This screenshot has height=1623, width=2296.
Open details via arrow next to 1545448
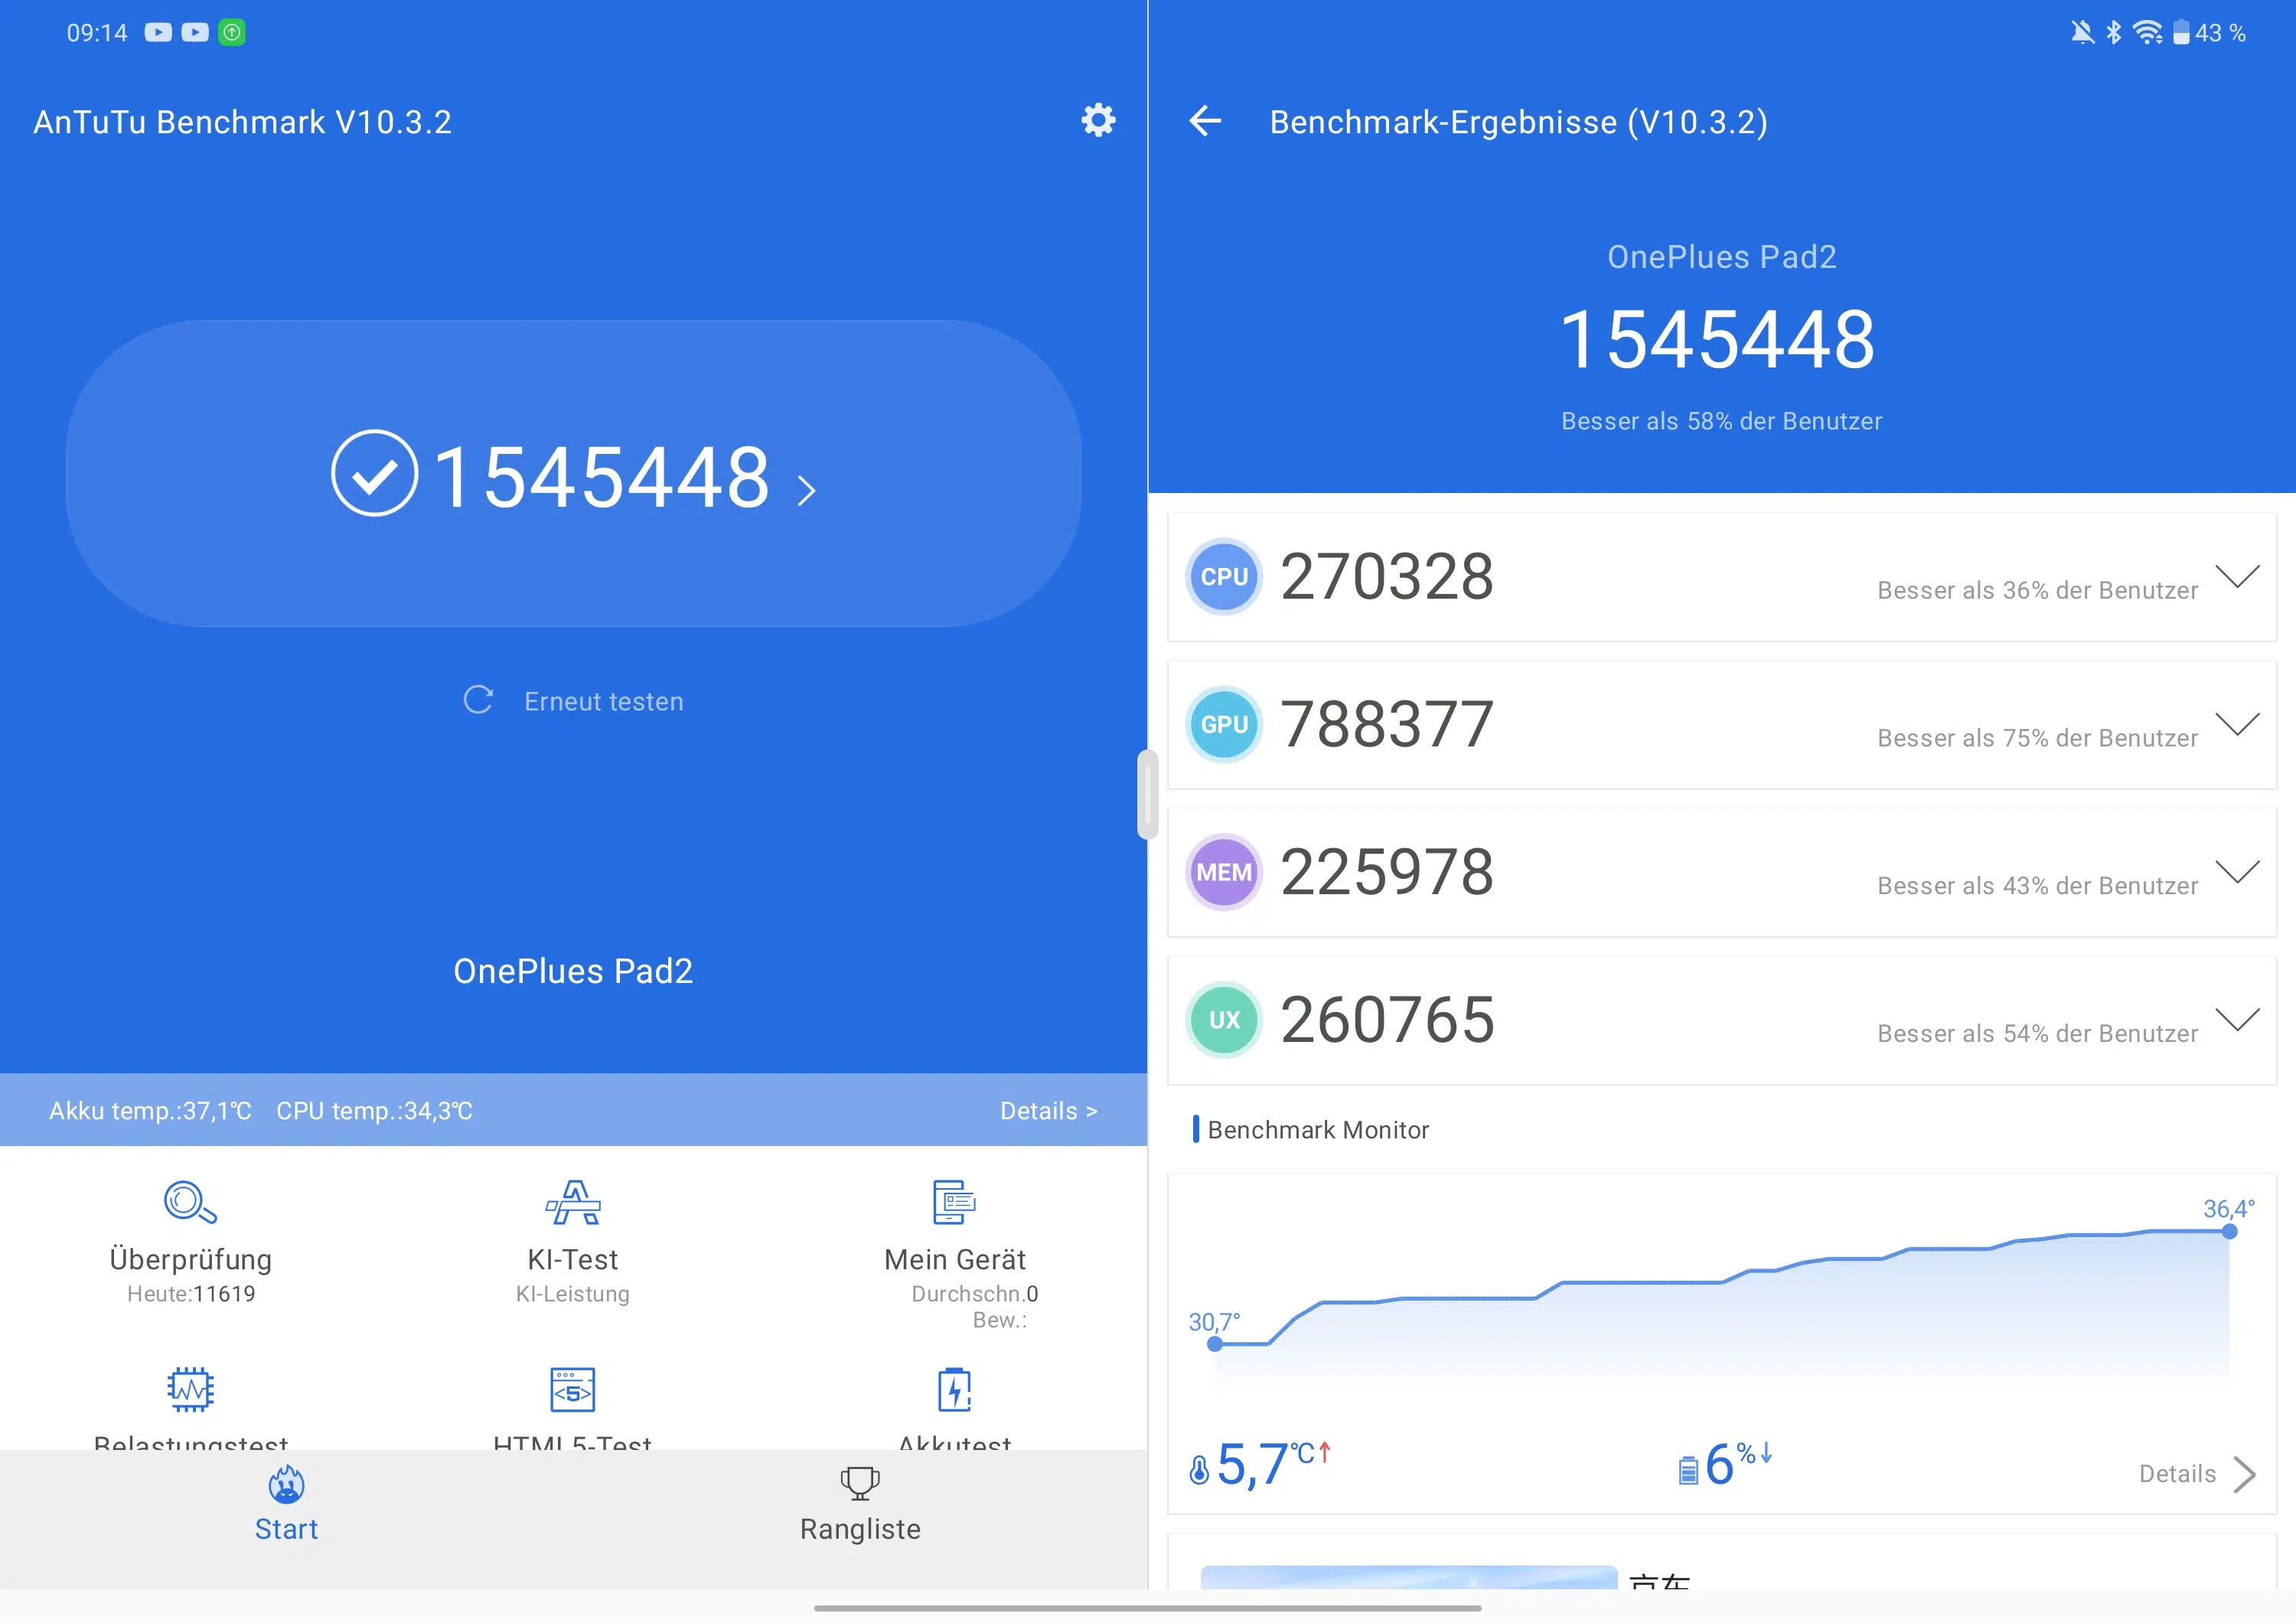tap(806, 490)
